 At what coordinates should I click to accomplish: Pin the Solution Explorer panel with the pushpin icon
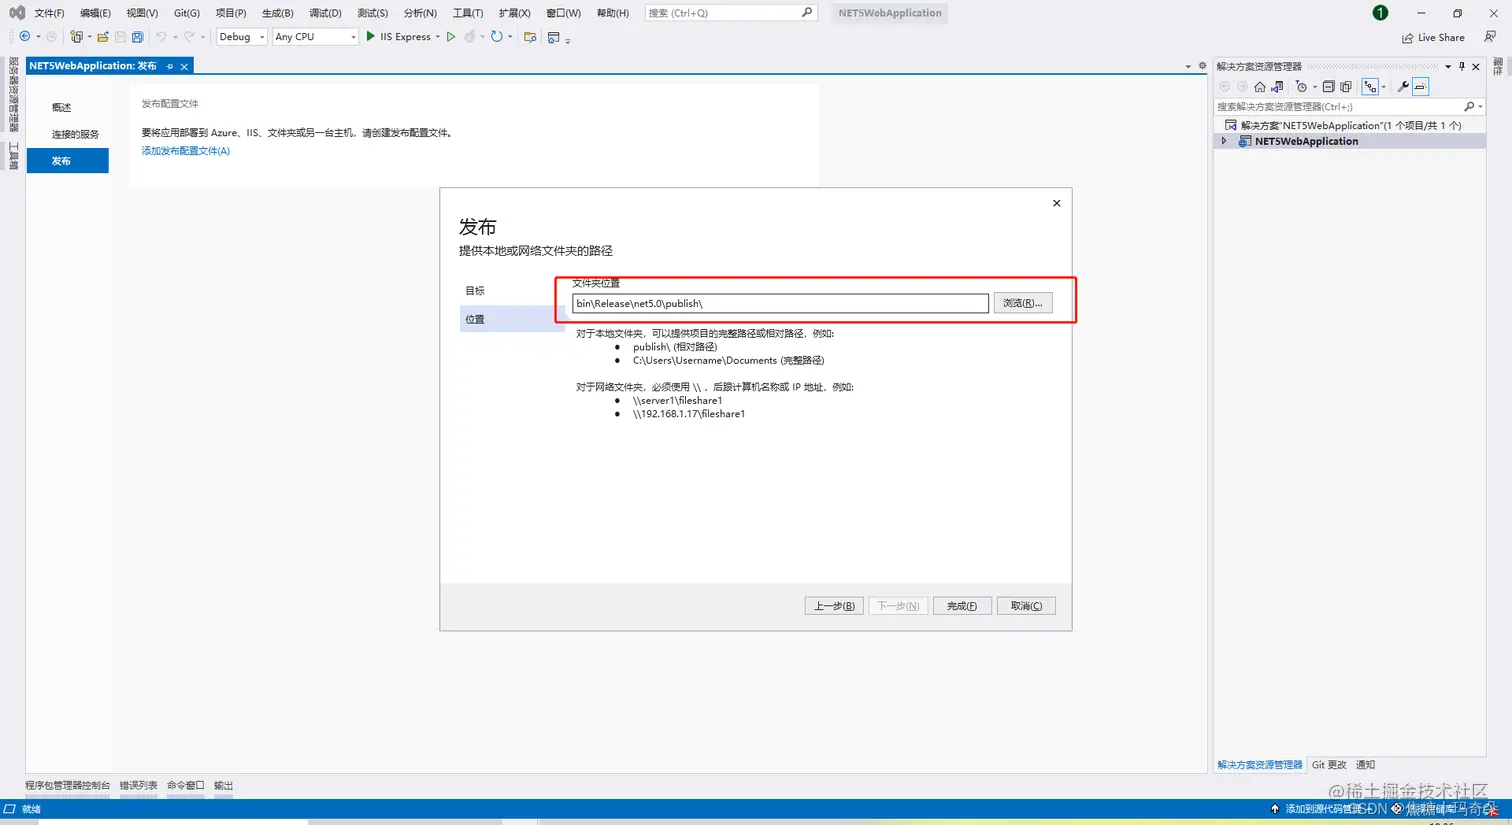pyautogui.click(x=1461, y=67)
